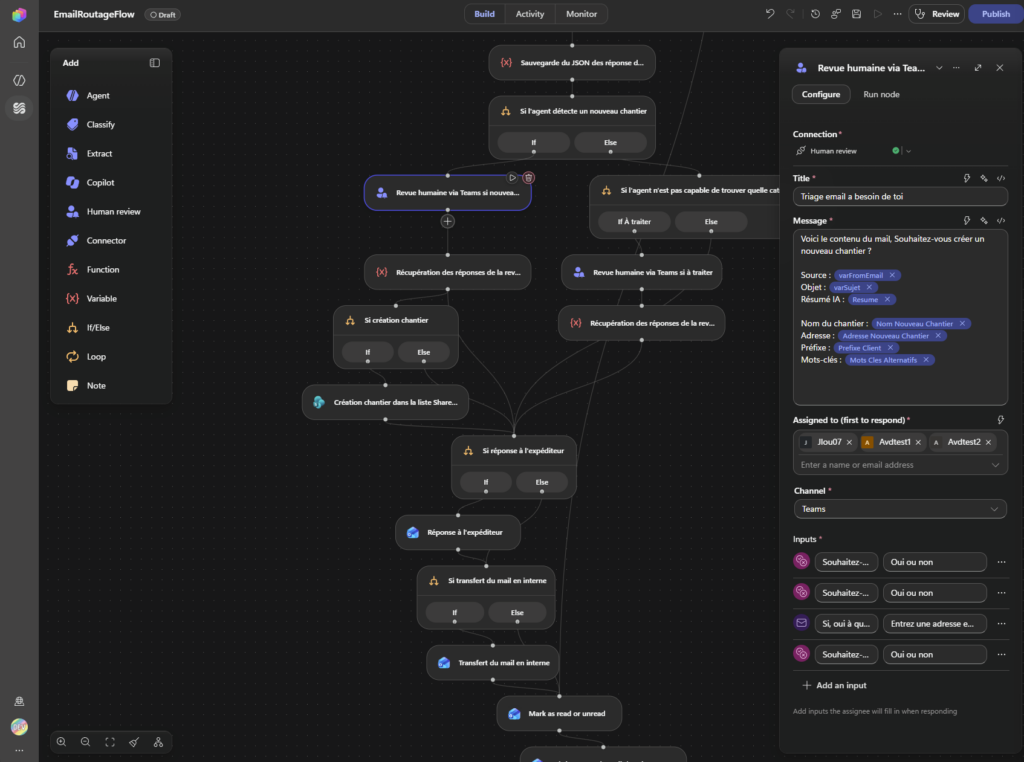Undo the last change
1024x762 pixels.
[770, 14]
